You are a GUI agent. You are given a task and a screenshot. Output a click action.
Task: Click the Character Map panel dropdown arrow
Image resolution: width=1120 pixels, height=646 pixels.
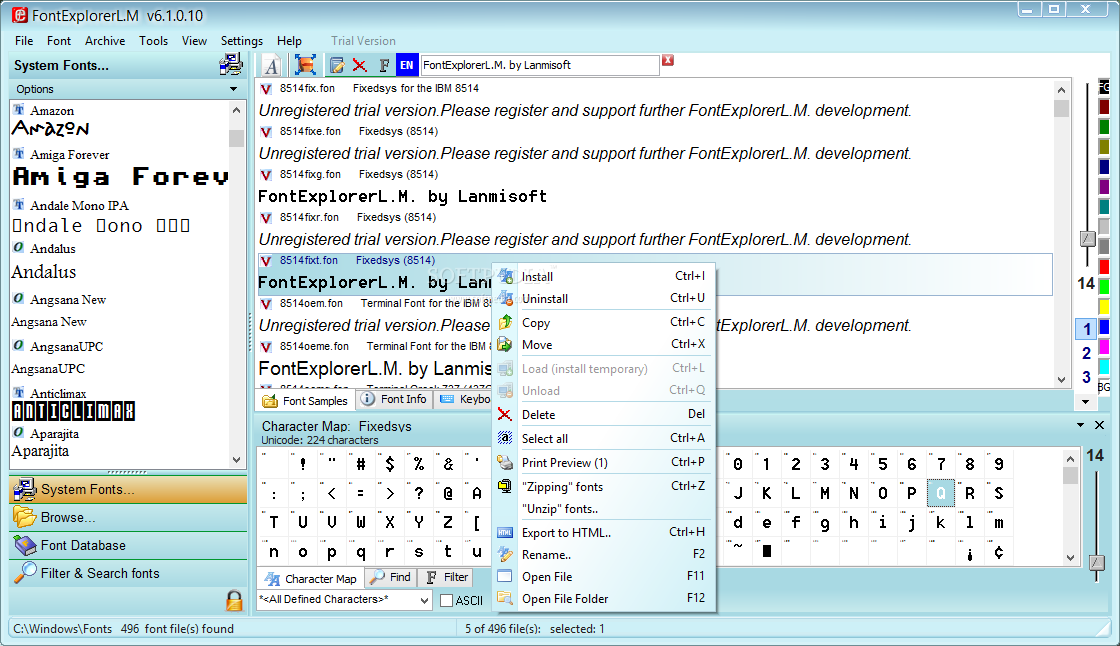[1080, 424]
